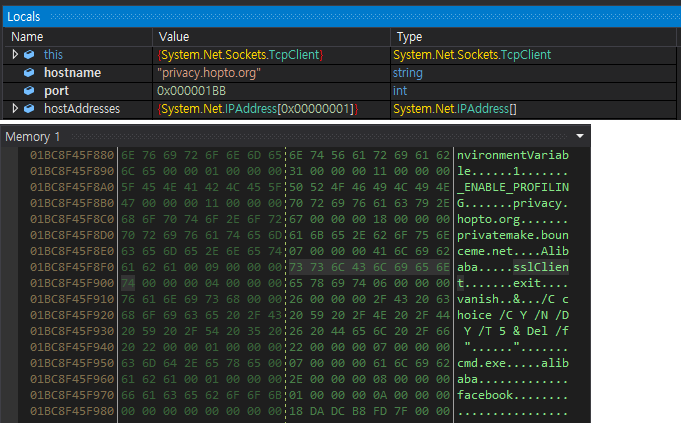
Task: Click the Value column header
Action: point(174,37)
